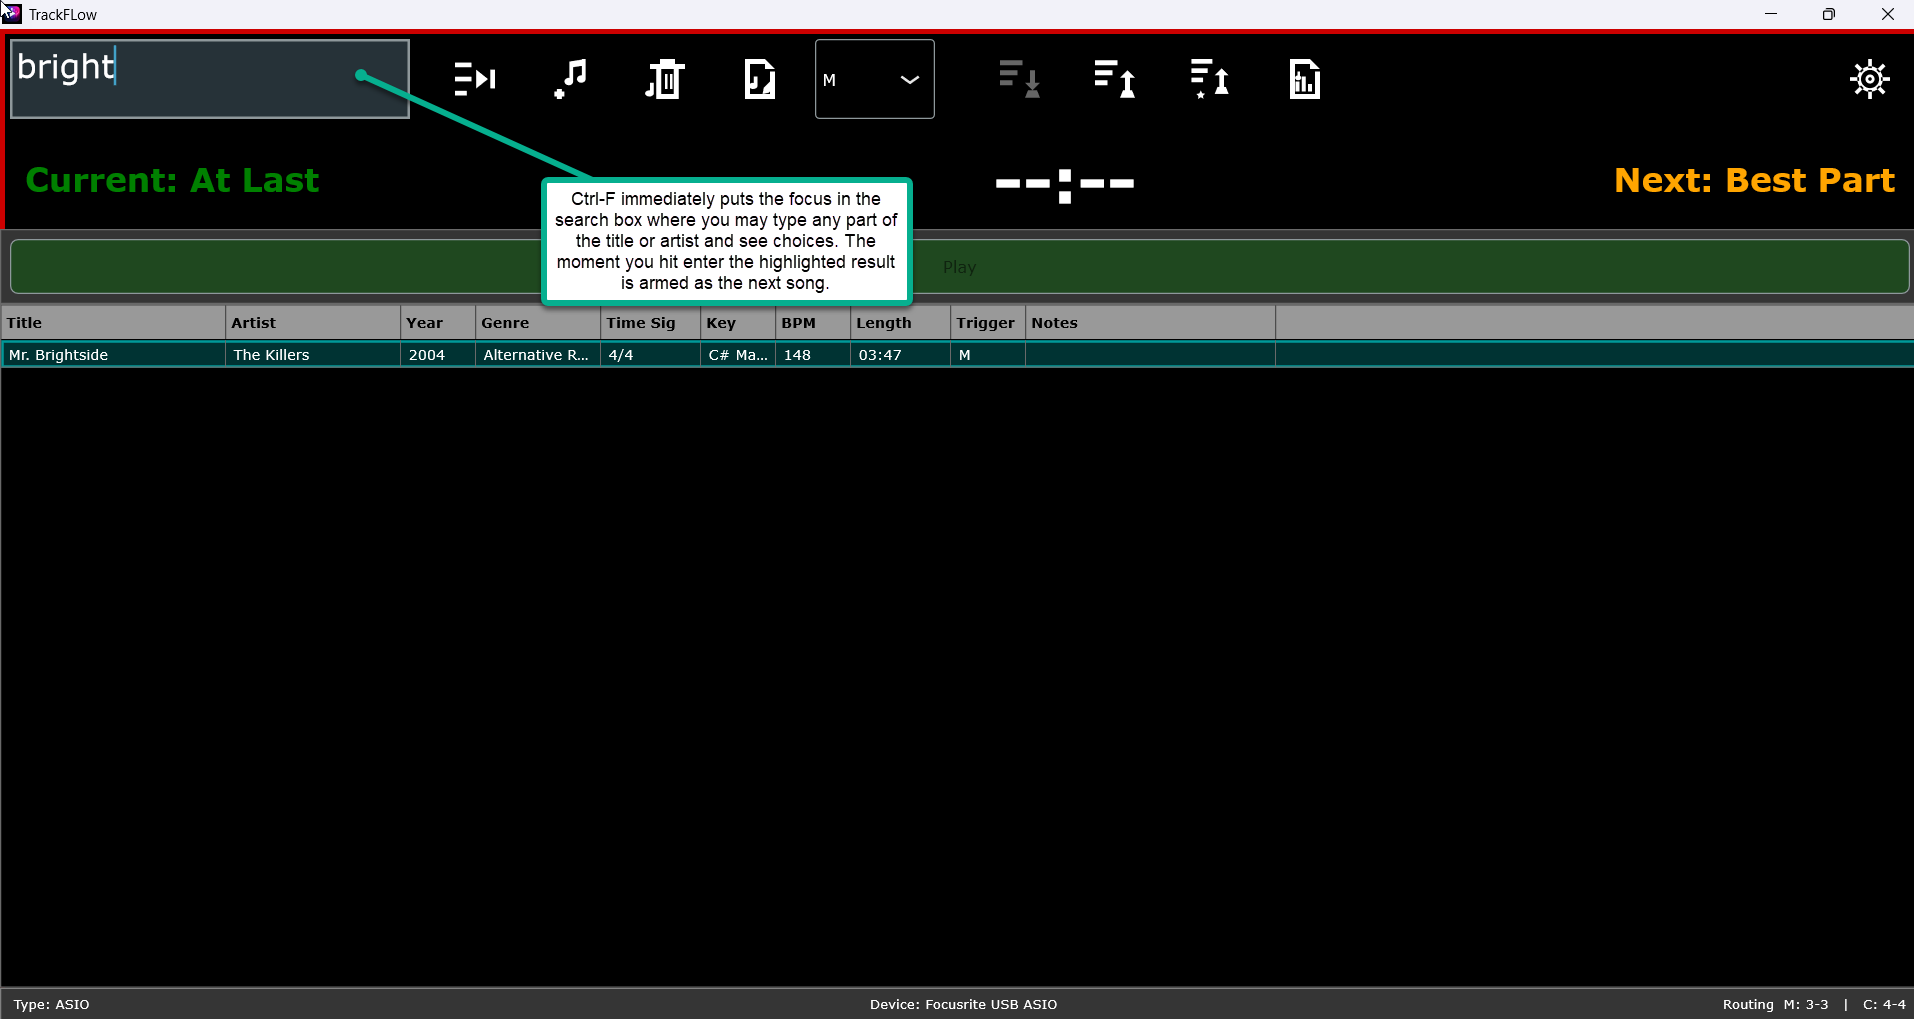This screenshot has width=1914, height=1019.
Task: Click the delete song trash icon
Action: pos(664,79)
